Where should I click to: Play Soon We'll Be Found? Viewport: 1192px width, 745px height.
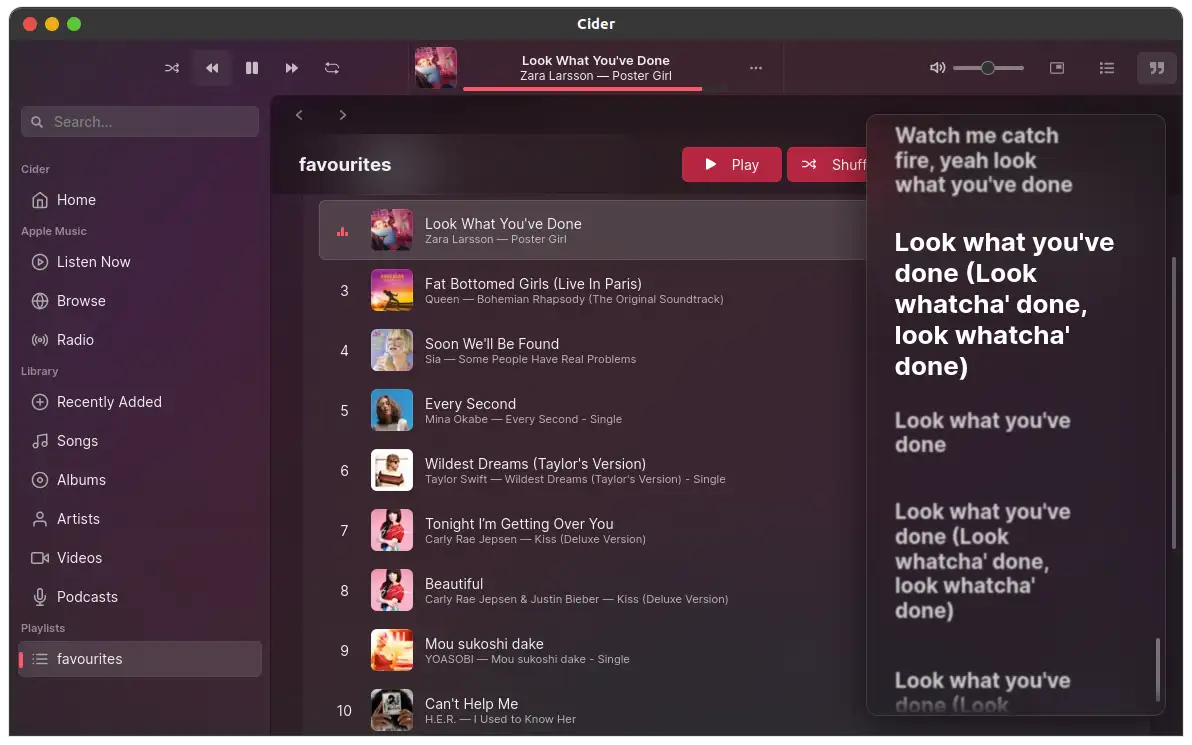(592, 350)
